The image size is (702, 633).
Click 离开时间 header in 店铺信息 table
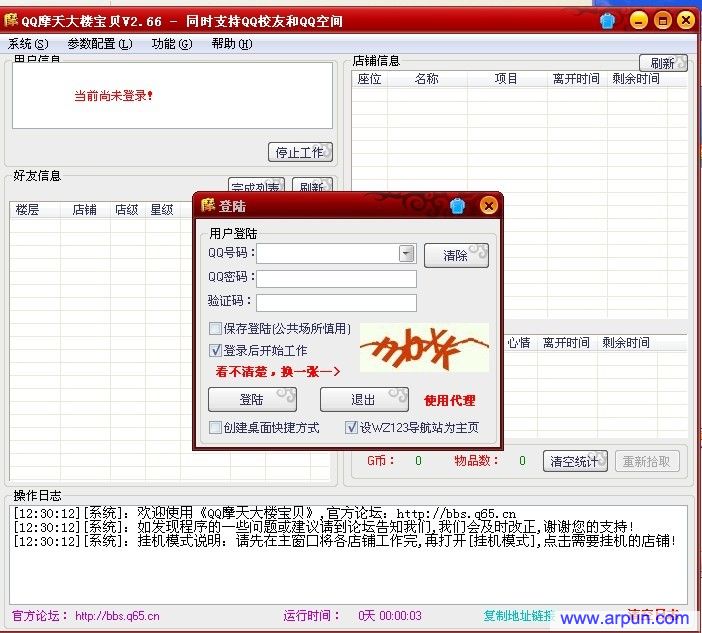[x=576, y=79]
